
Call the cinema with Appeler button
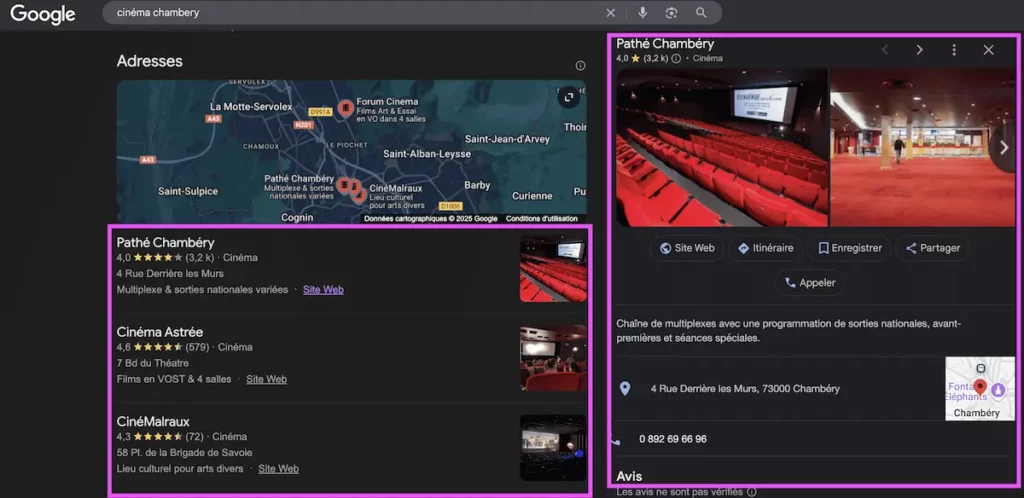coord(810,283)
